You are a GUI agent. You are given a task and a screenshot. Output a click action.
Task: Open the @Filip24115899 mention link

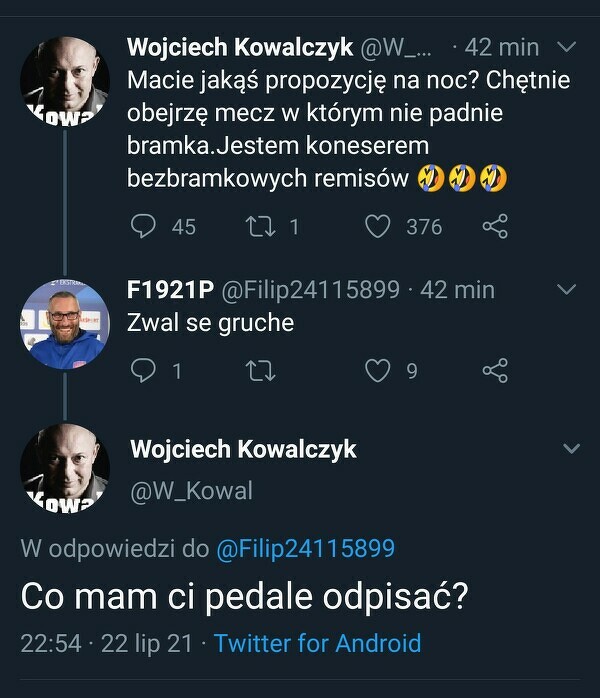pyautogui.click(x=304, y=549)
